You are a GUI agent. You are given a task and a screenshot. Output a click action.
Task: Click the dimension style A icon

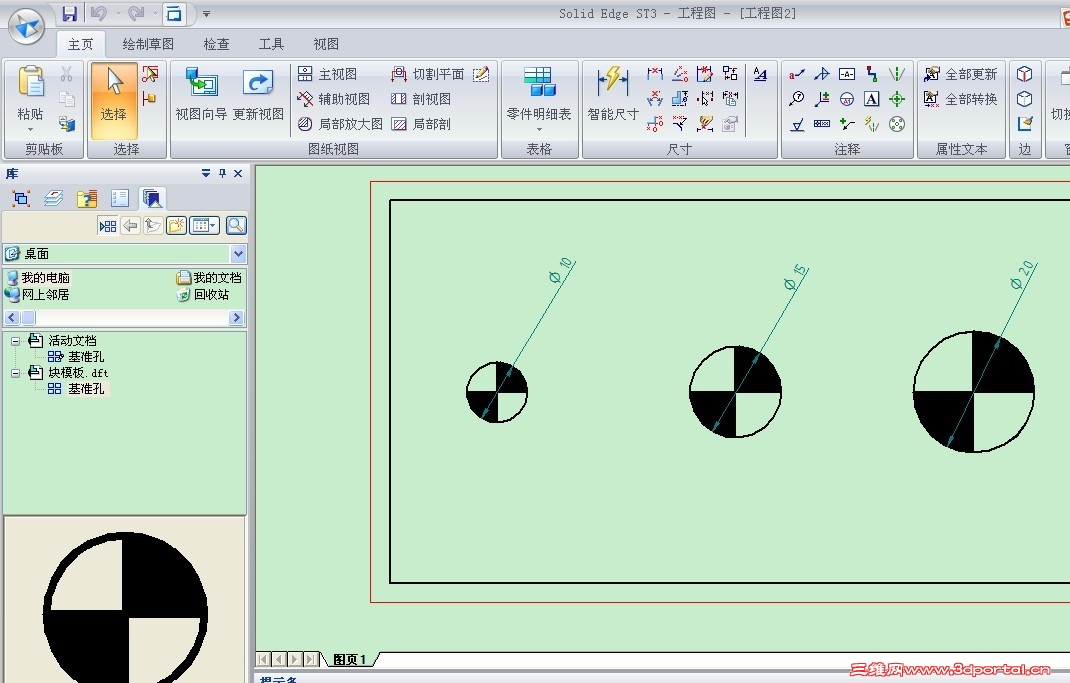[x=760, y=74]
